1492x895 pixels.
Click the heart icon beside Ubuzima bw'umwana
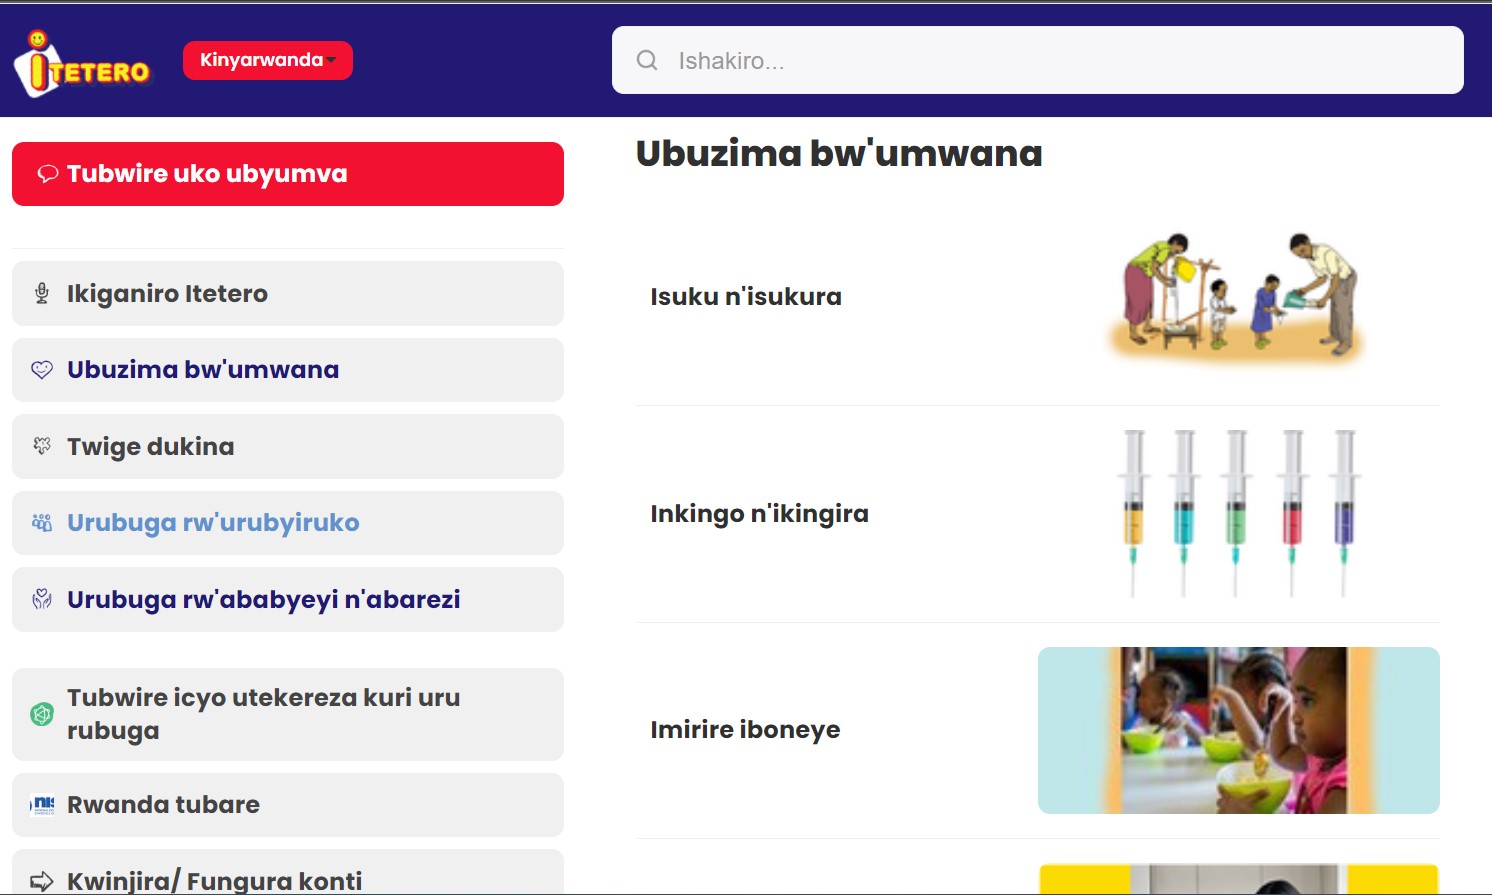point(42,370)
